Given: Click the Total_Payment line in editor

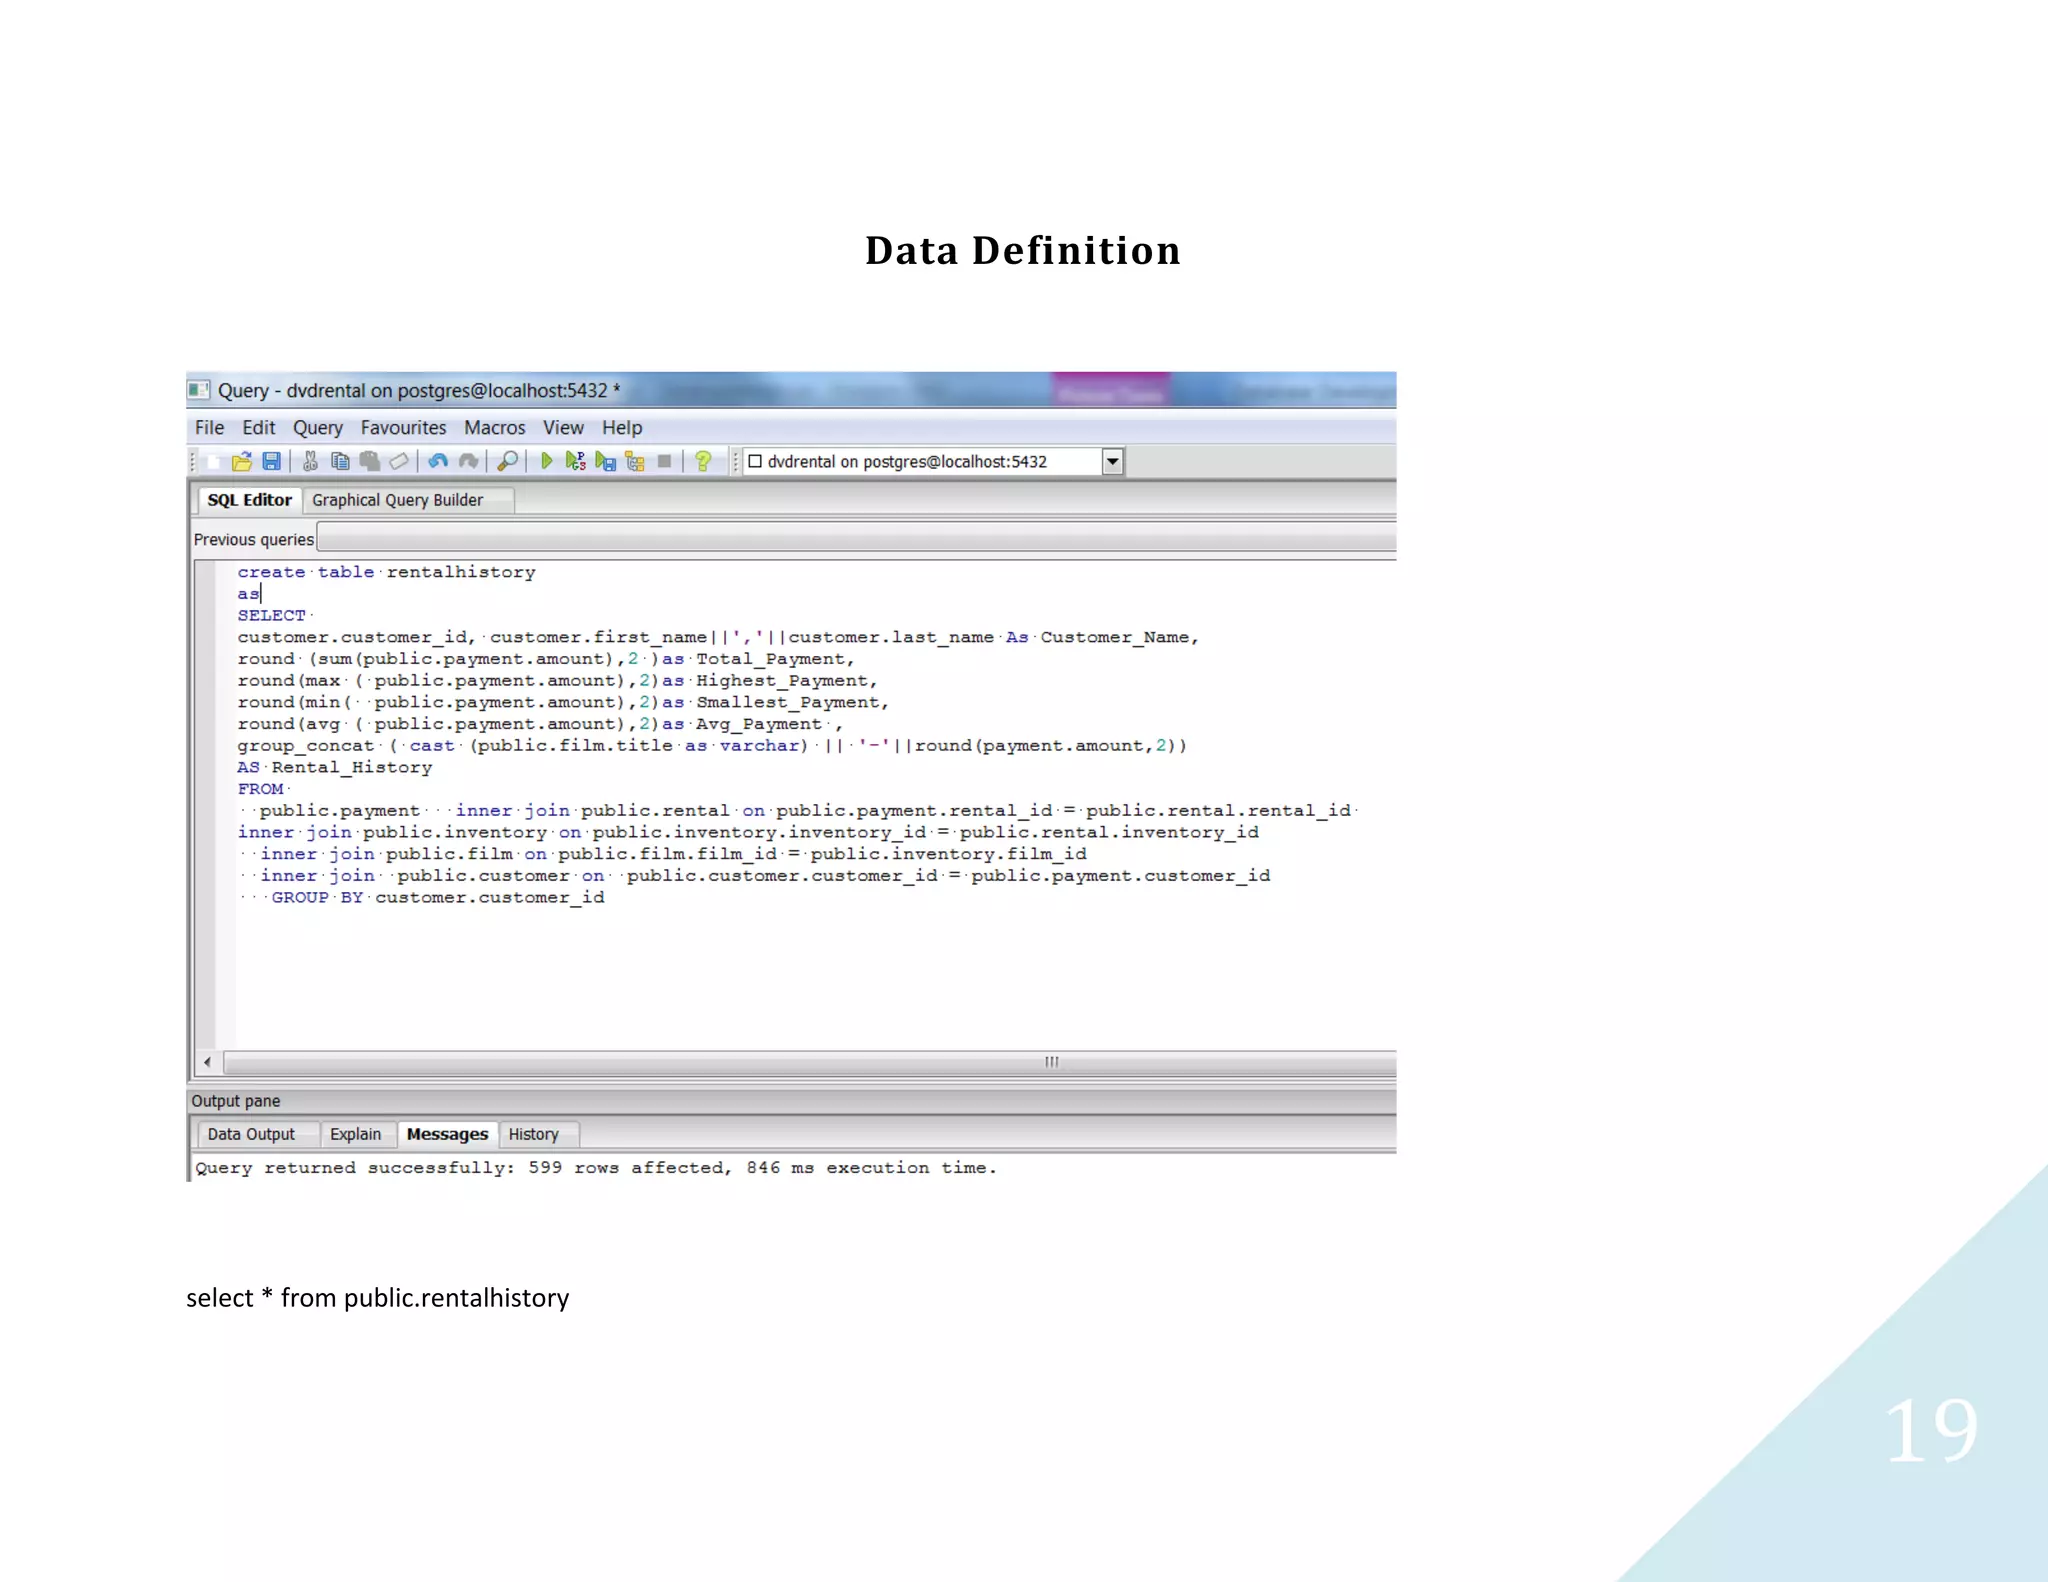Looking at the screenshot, I should click(x=546, y=660).
